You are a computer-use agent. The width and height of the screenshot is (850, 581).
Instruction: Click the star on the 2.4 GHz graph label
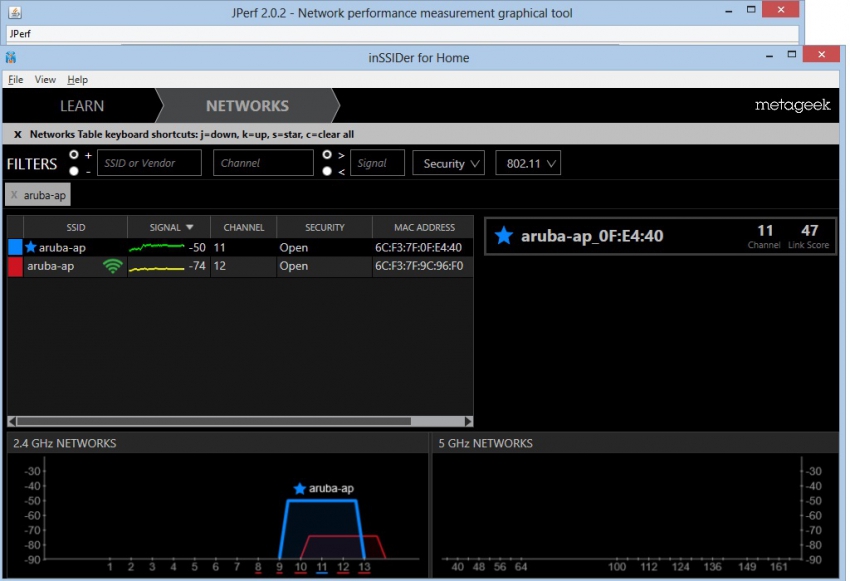click(x=300, y=488)
